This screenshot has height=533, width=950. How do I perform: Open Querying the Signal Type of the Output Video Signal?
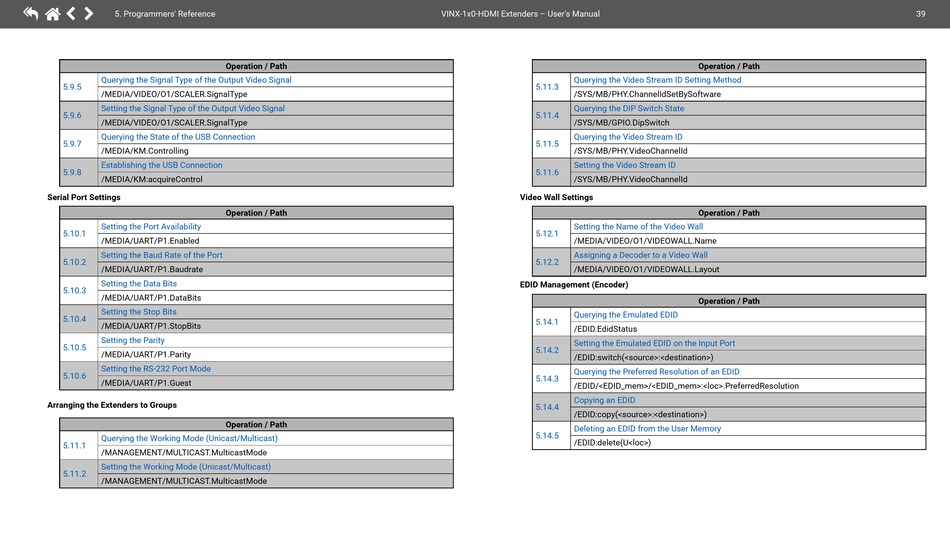pyautogui.click(x=196, y=80)
